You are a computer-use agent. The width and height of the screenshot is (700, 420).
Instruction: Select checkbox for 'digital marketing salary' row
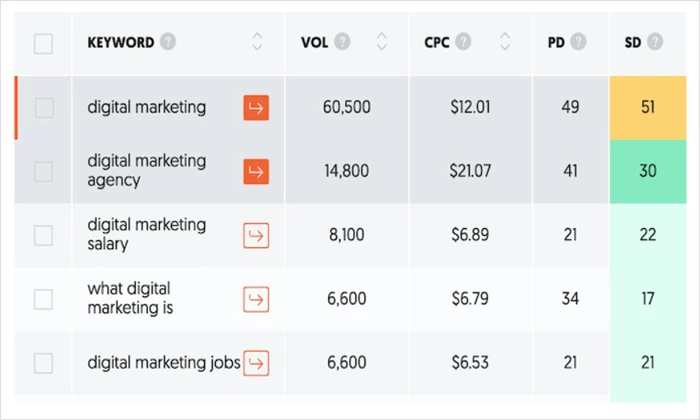click(x=44, y=235)
